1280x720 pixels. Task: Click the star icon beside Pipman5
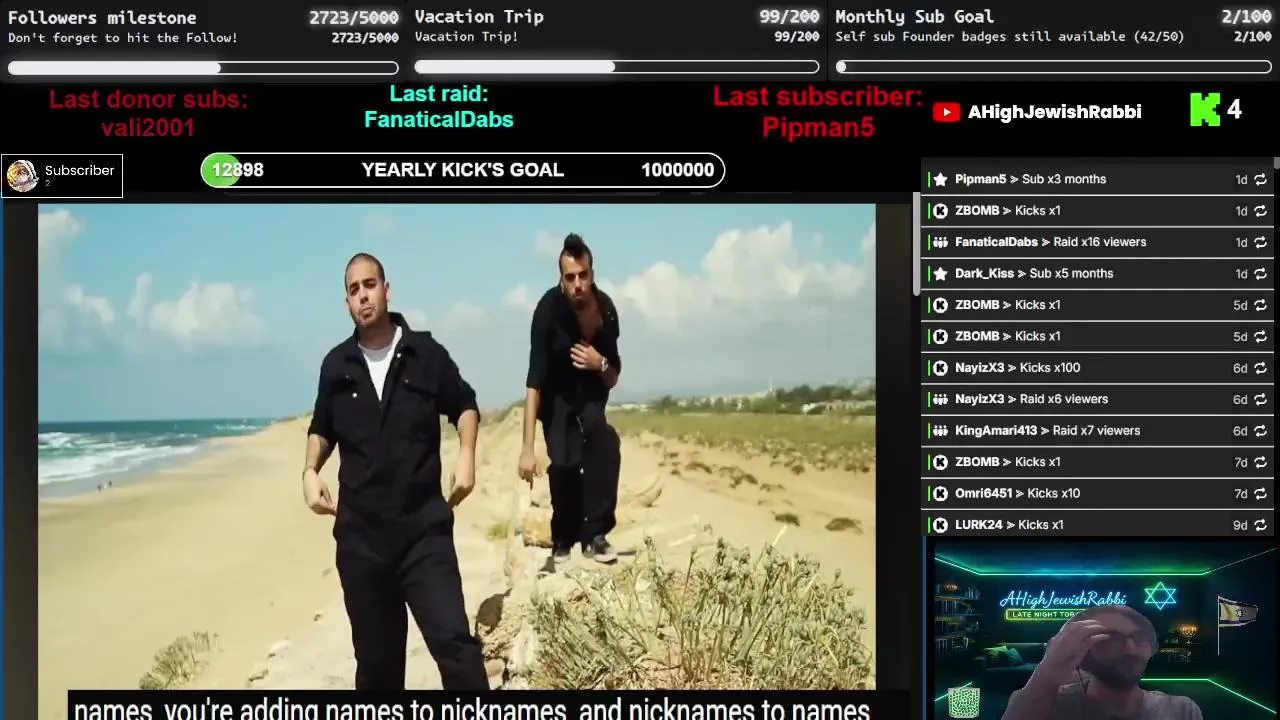pos(940,180)
